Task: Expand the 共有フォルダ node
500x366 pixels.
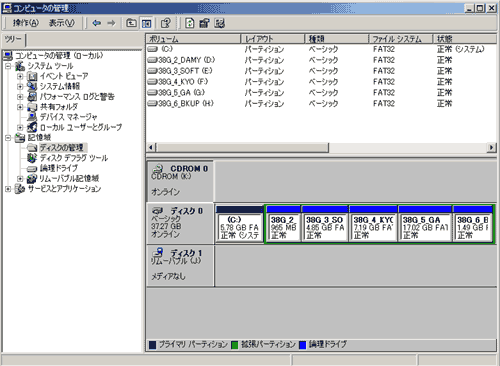Action: click(x=20, y=107)
